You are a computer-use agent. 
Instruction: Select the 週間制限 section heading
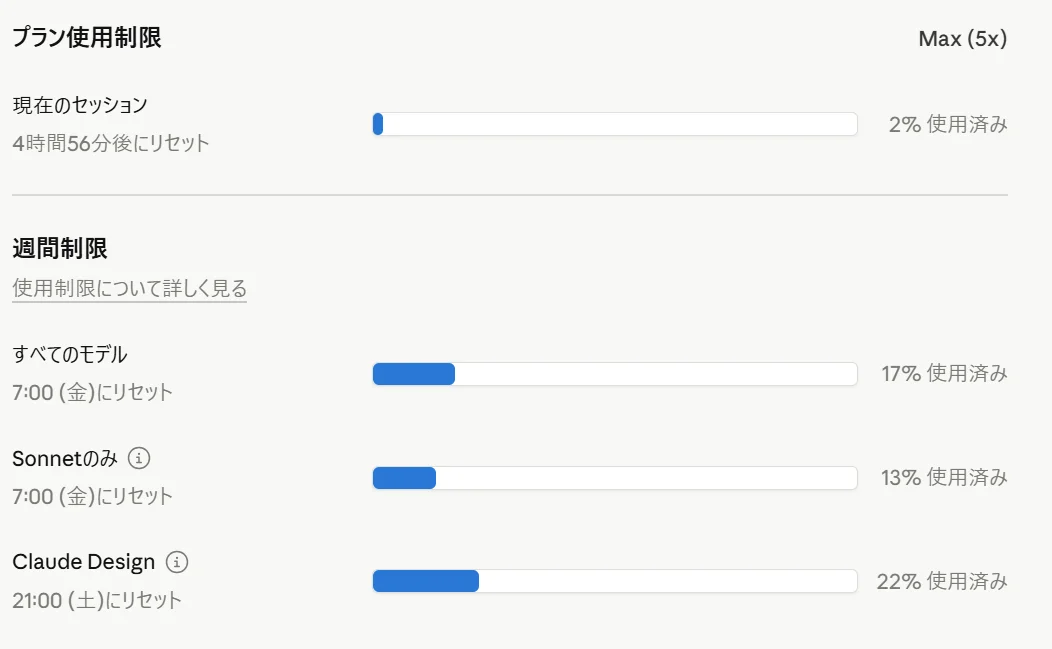[x=60, y=248]
